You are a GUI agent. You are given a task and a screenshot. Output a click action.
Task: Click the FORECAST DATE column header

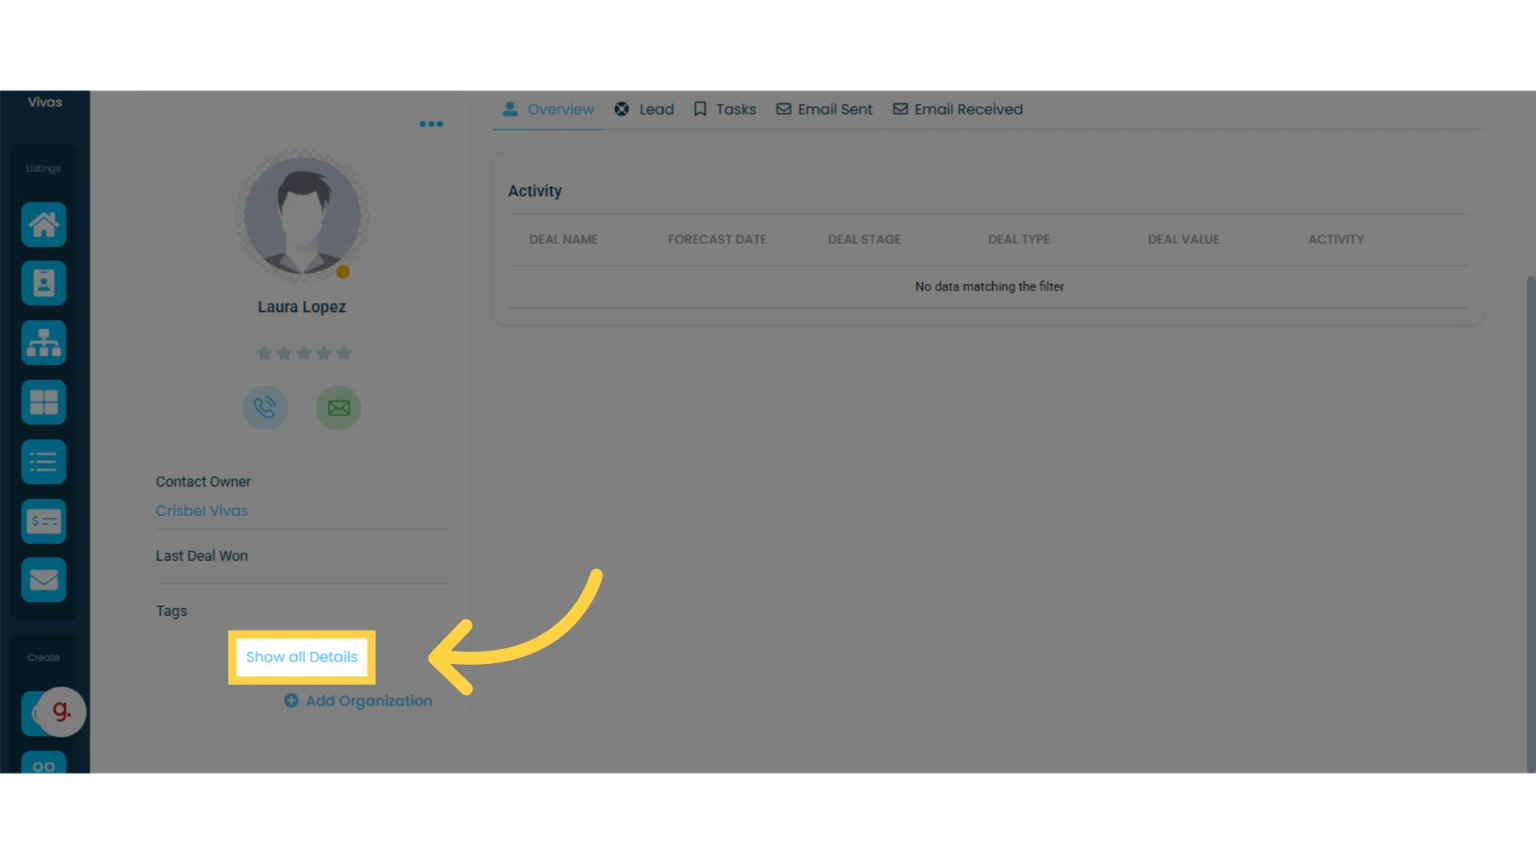717,240
